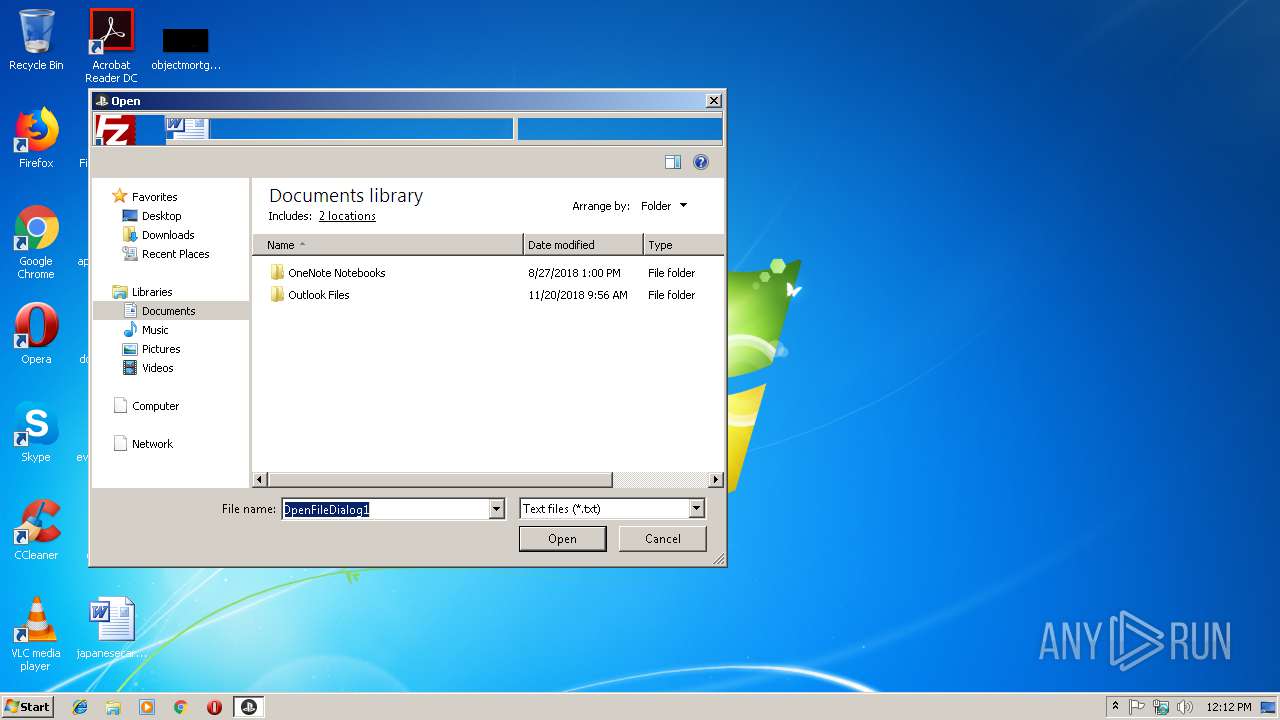Launch CCleaner from the desktop
This screenshot has height=720, width=1280.
coord(36,529)
